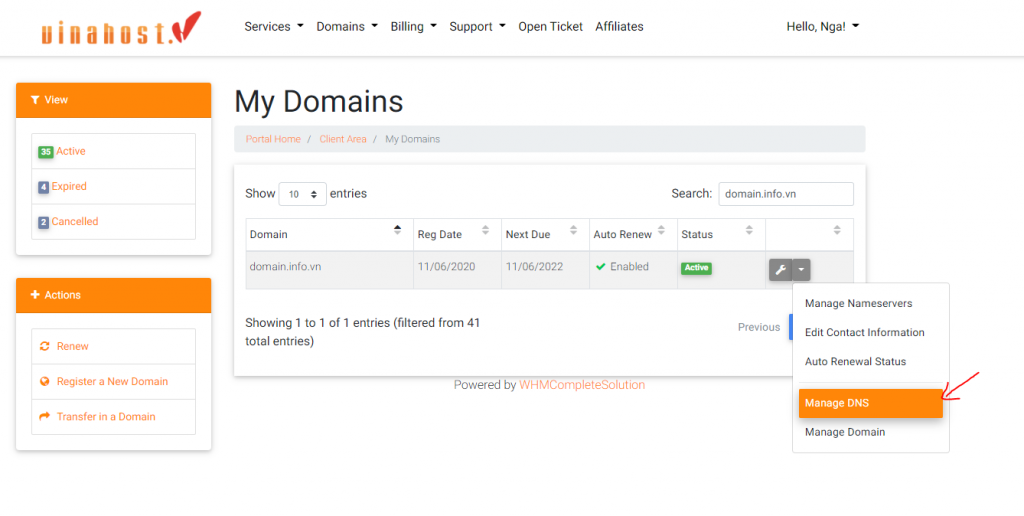
Task: Go to Portal Home breadcrumb
Action: (273, 139)
